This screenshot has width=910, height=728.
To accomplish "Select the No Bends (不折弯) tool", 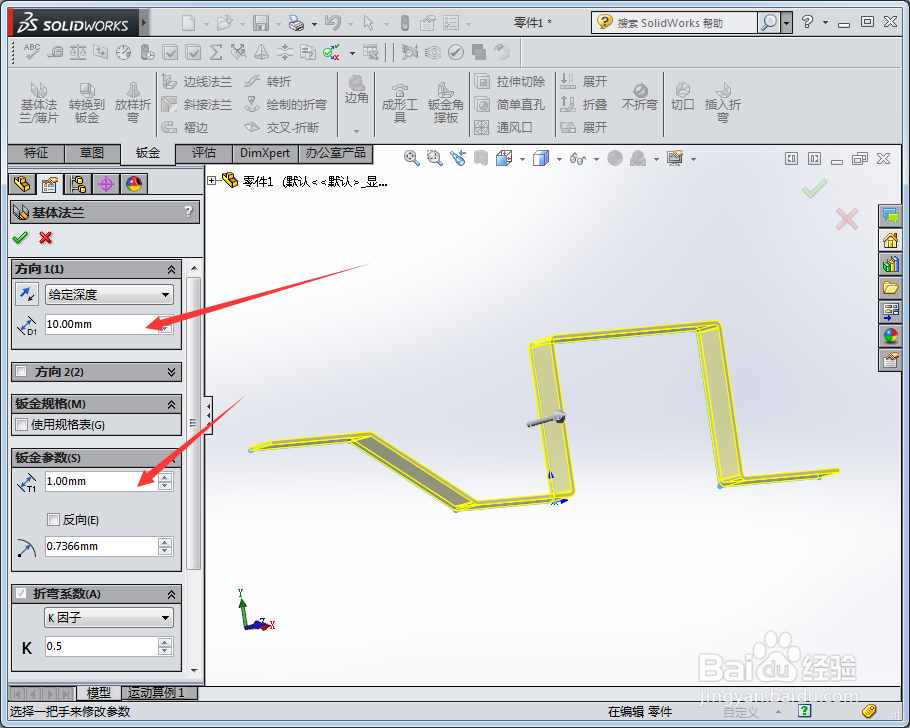I will tap(640, 96).
